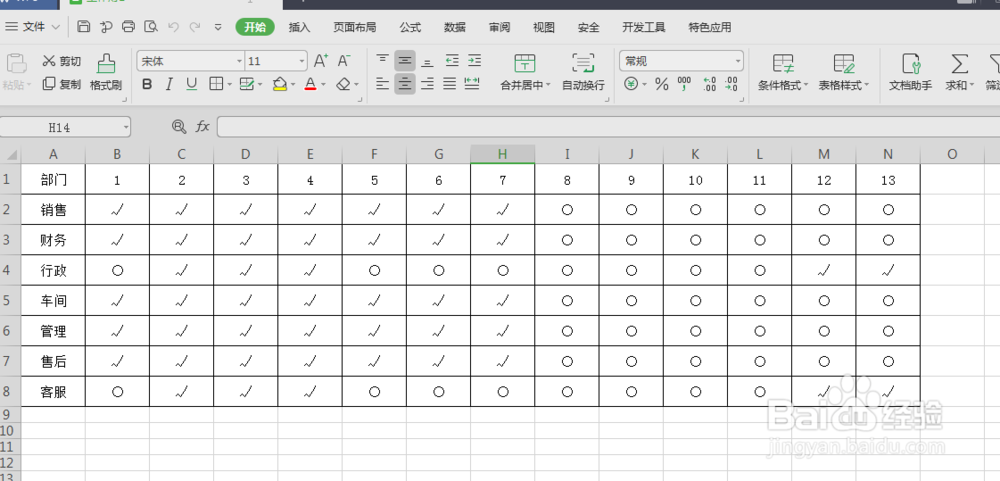Cut selection with 剪切
This screenshot has height=481, width=1000.
coord(62,61)
